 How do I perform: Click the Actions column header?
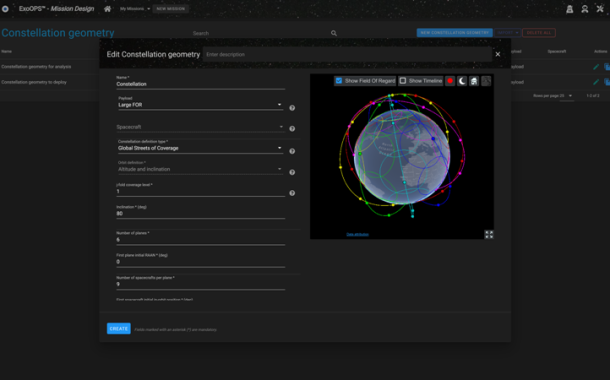[600, 51]
